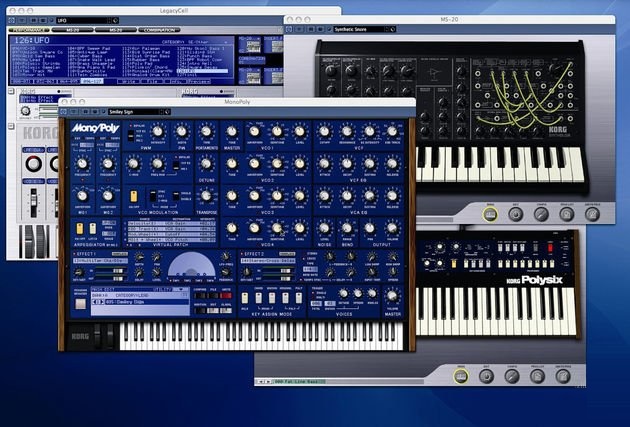Click the Edit round button in MS-20 window

tap(515, 215)
